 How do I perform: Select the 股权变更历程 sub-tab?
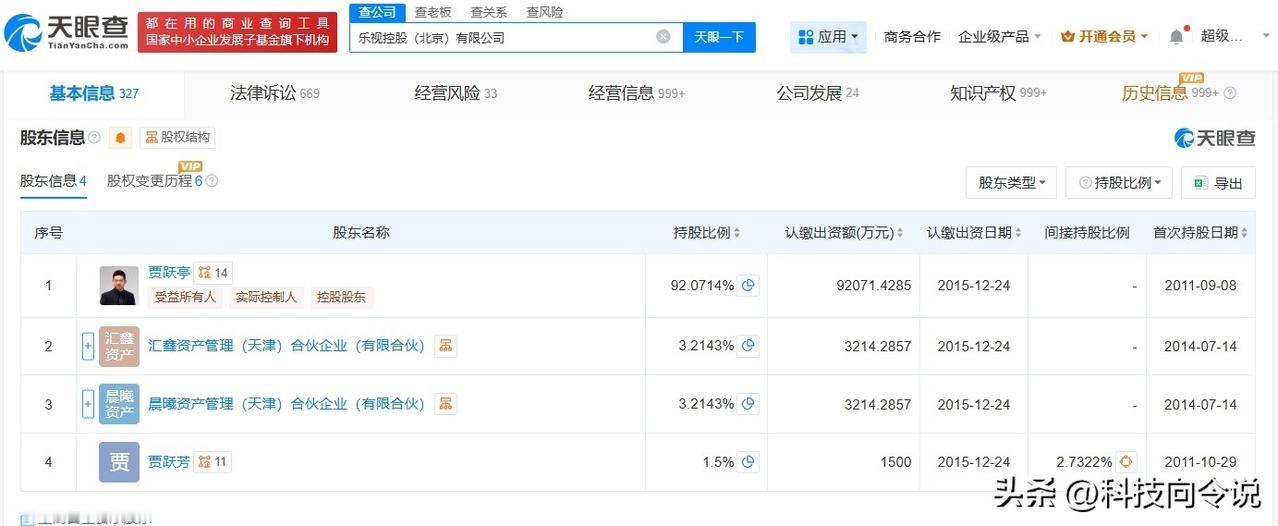coord(155,181)
